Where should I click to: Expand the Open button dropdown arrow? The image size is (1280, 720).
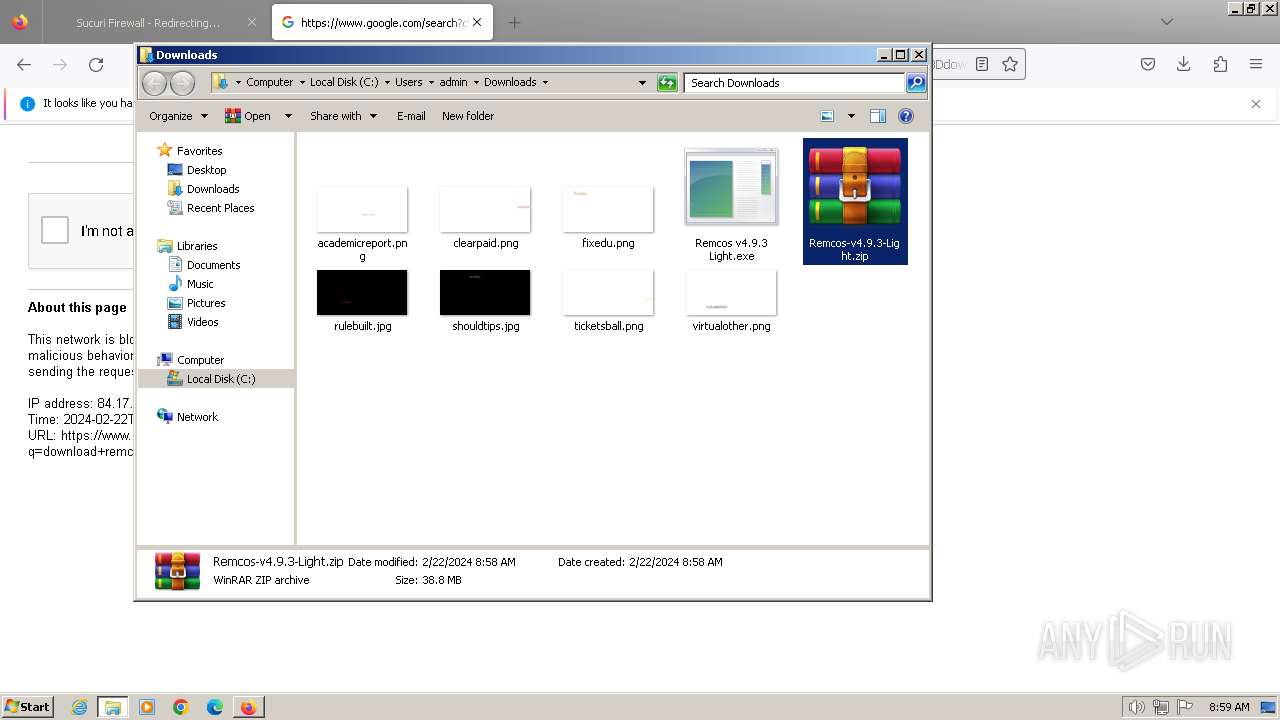coord(288,116)
